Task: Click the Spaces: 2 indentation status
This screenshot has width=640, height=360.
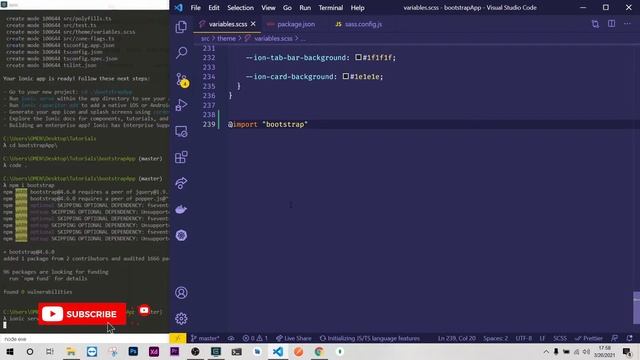Action: tap(496, 338)
